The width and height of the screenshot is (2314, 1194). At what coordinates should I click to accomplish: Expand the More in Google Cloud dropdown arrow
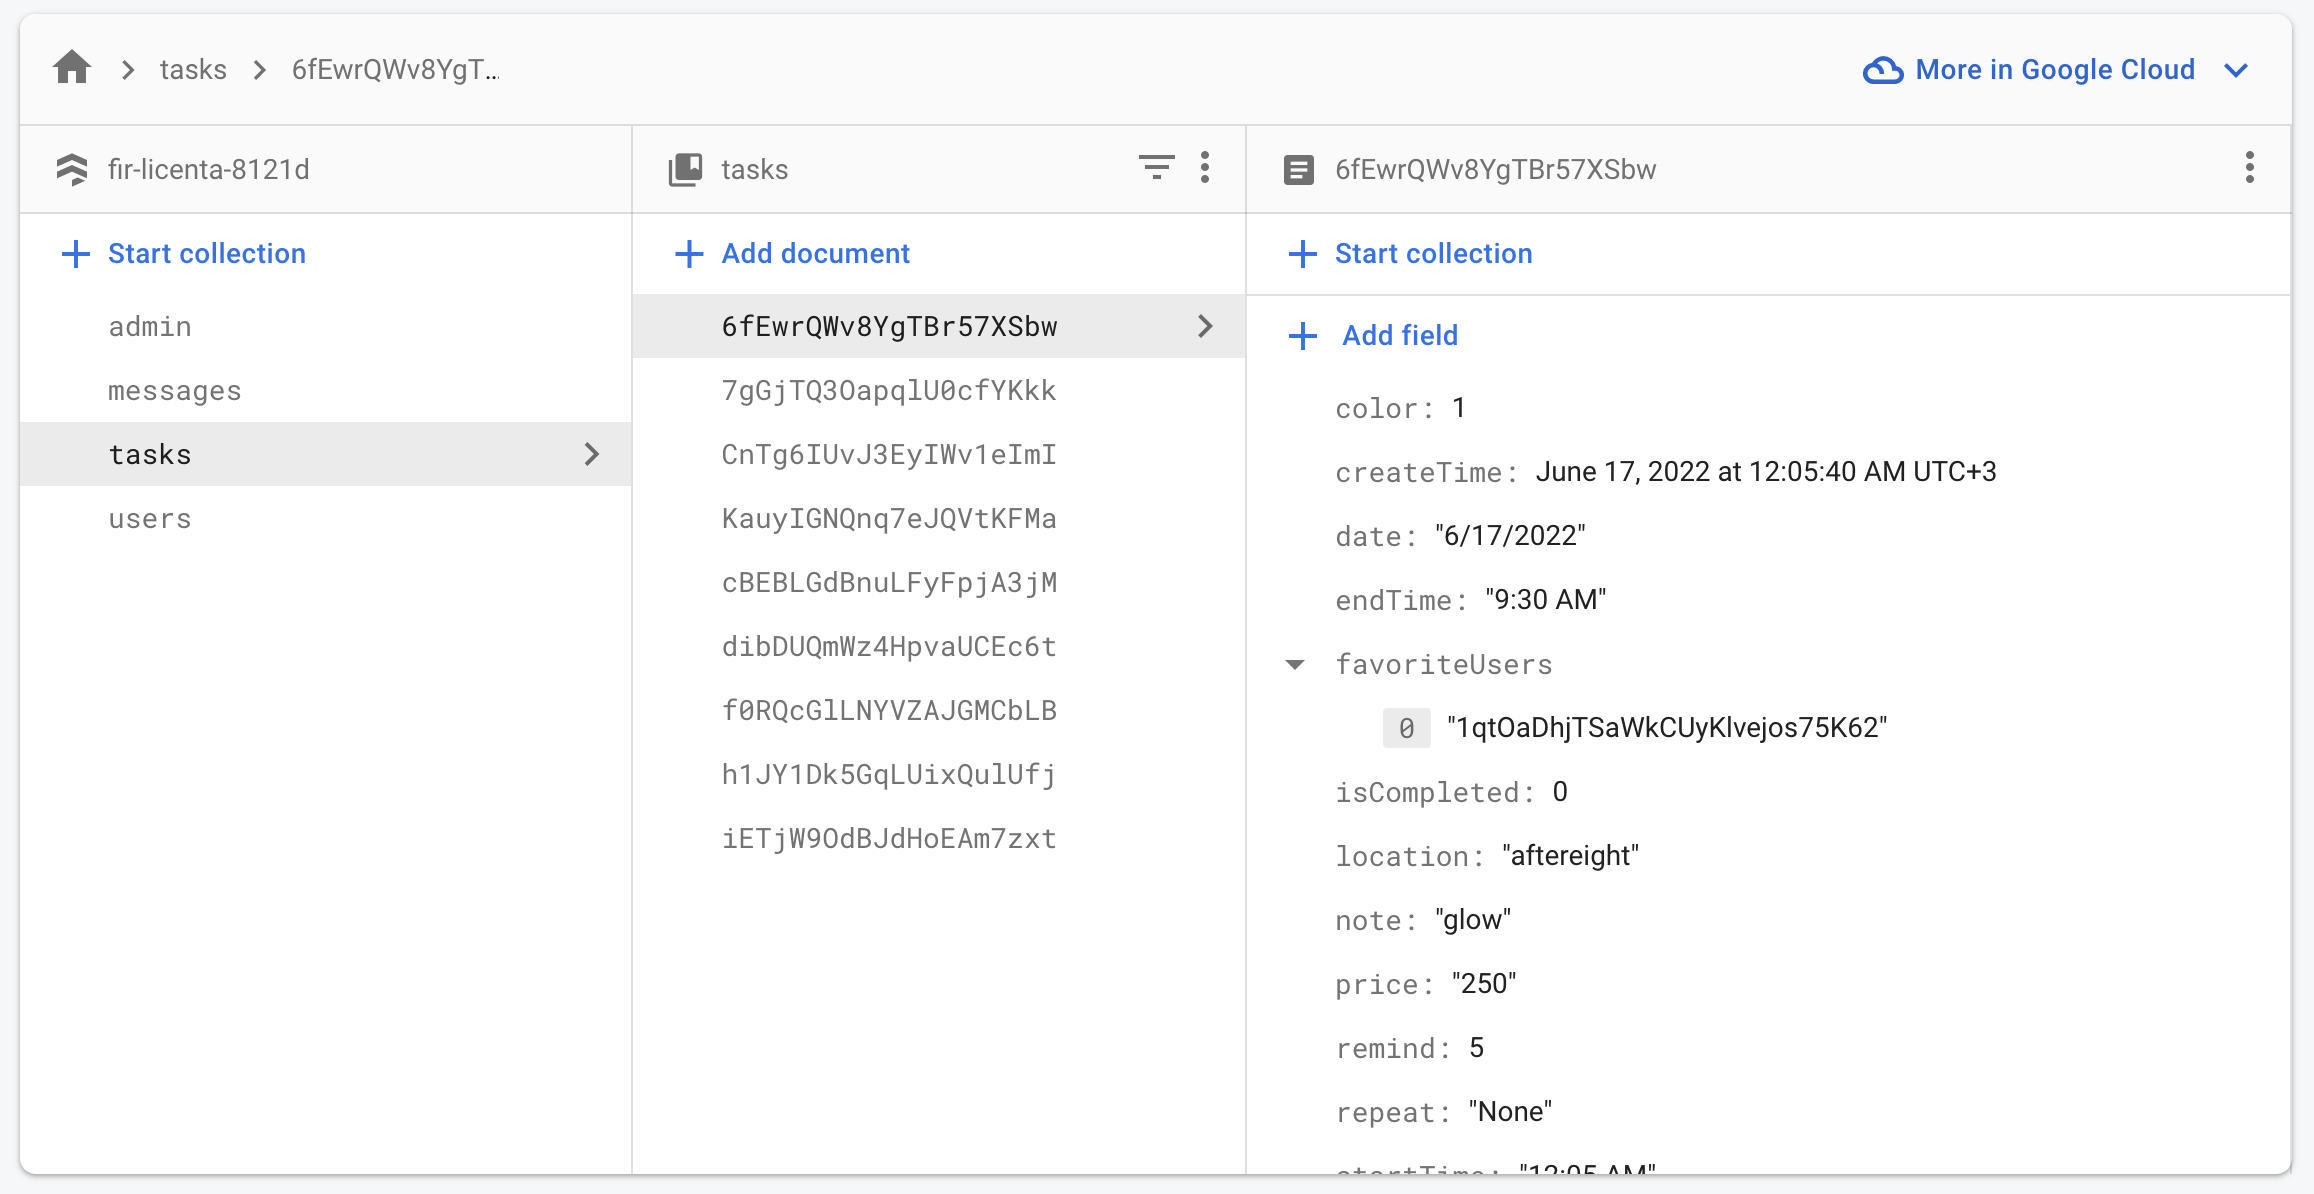point(2236,70)
